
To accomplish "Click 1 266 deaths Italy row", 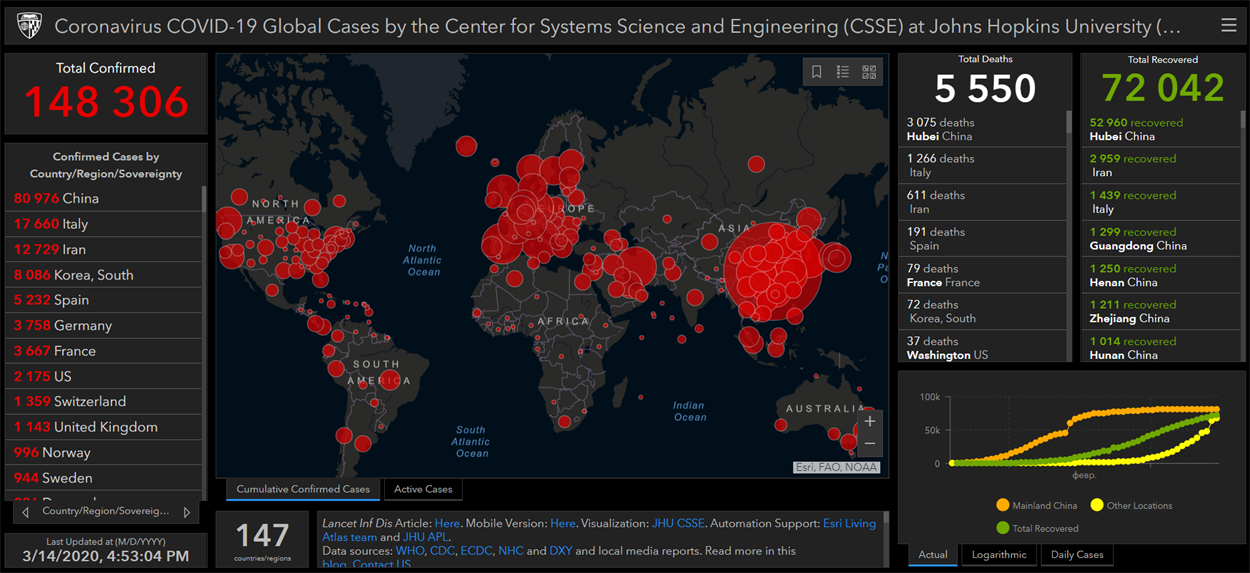I will pyautogui.click(x=983, y=165).
